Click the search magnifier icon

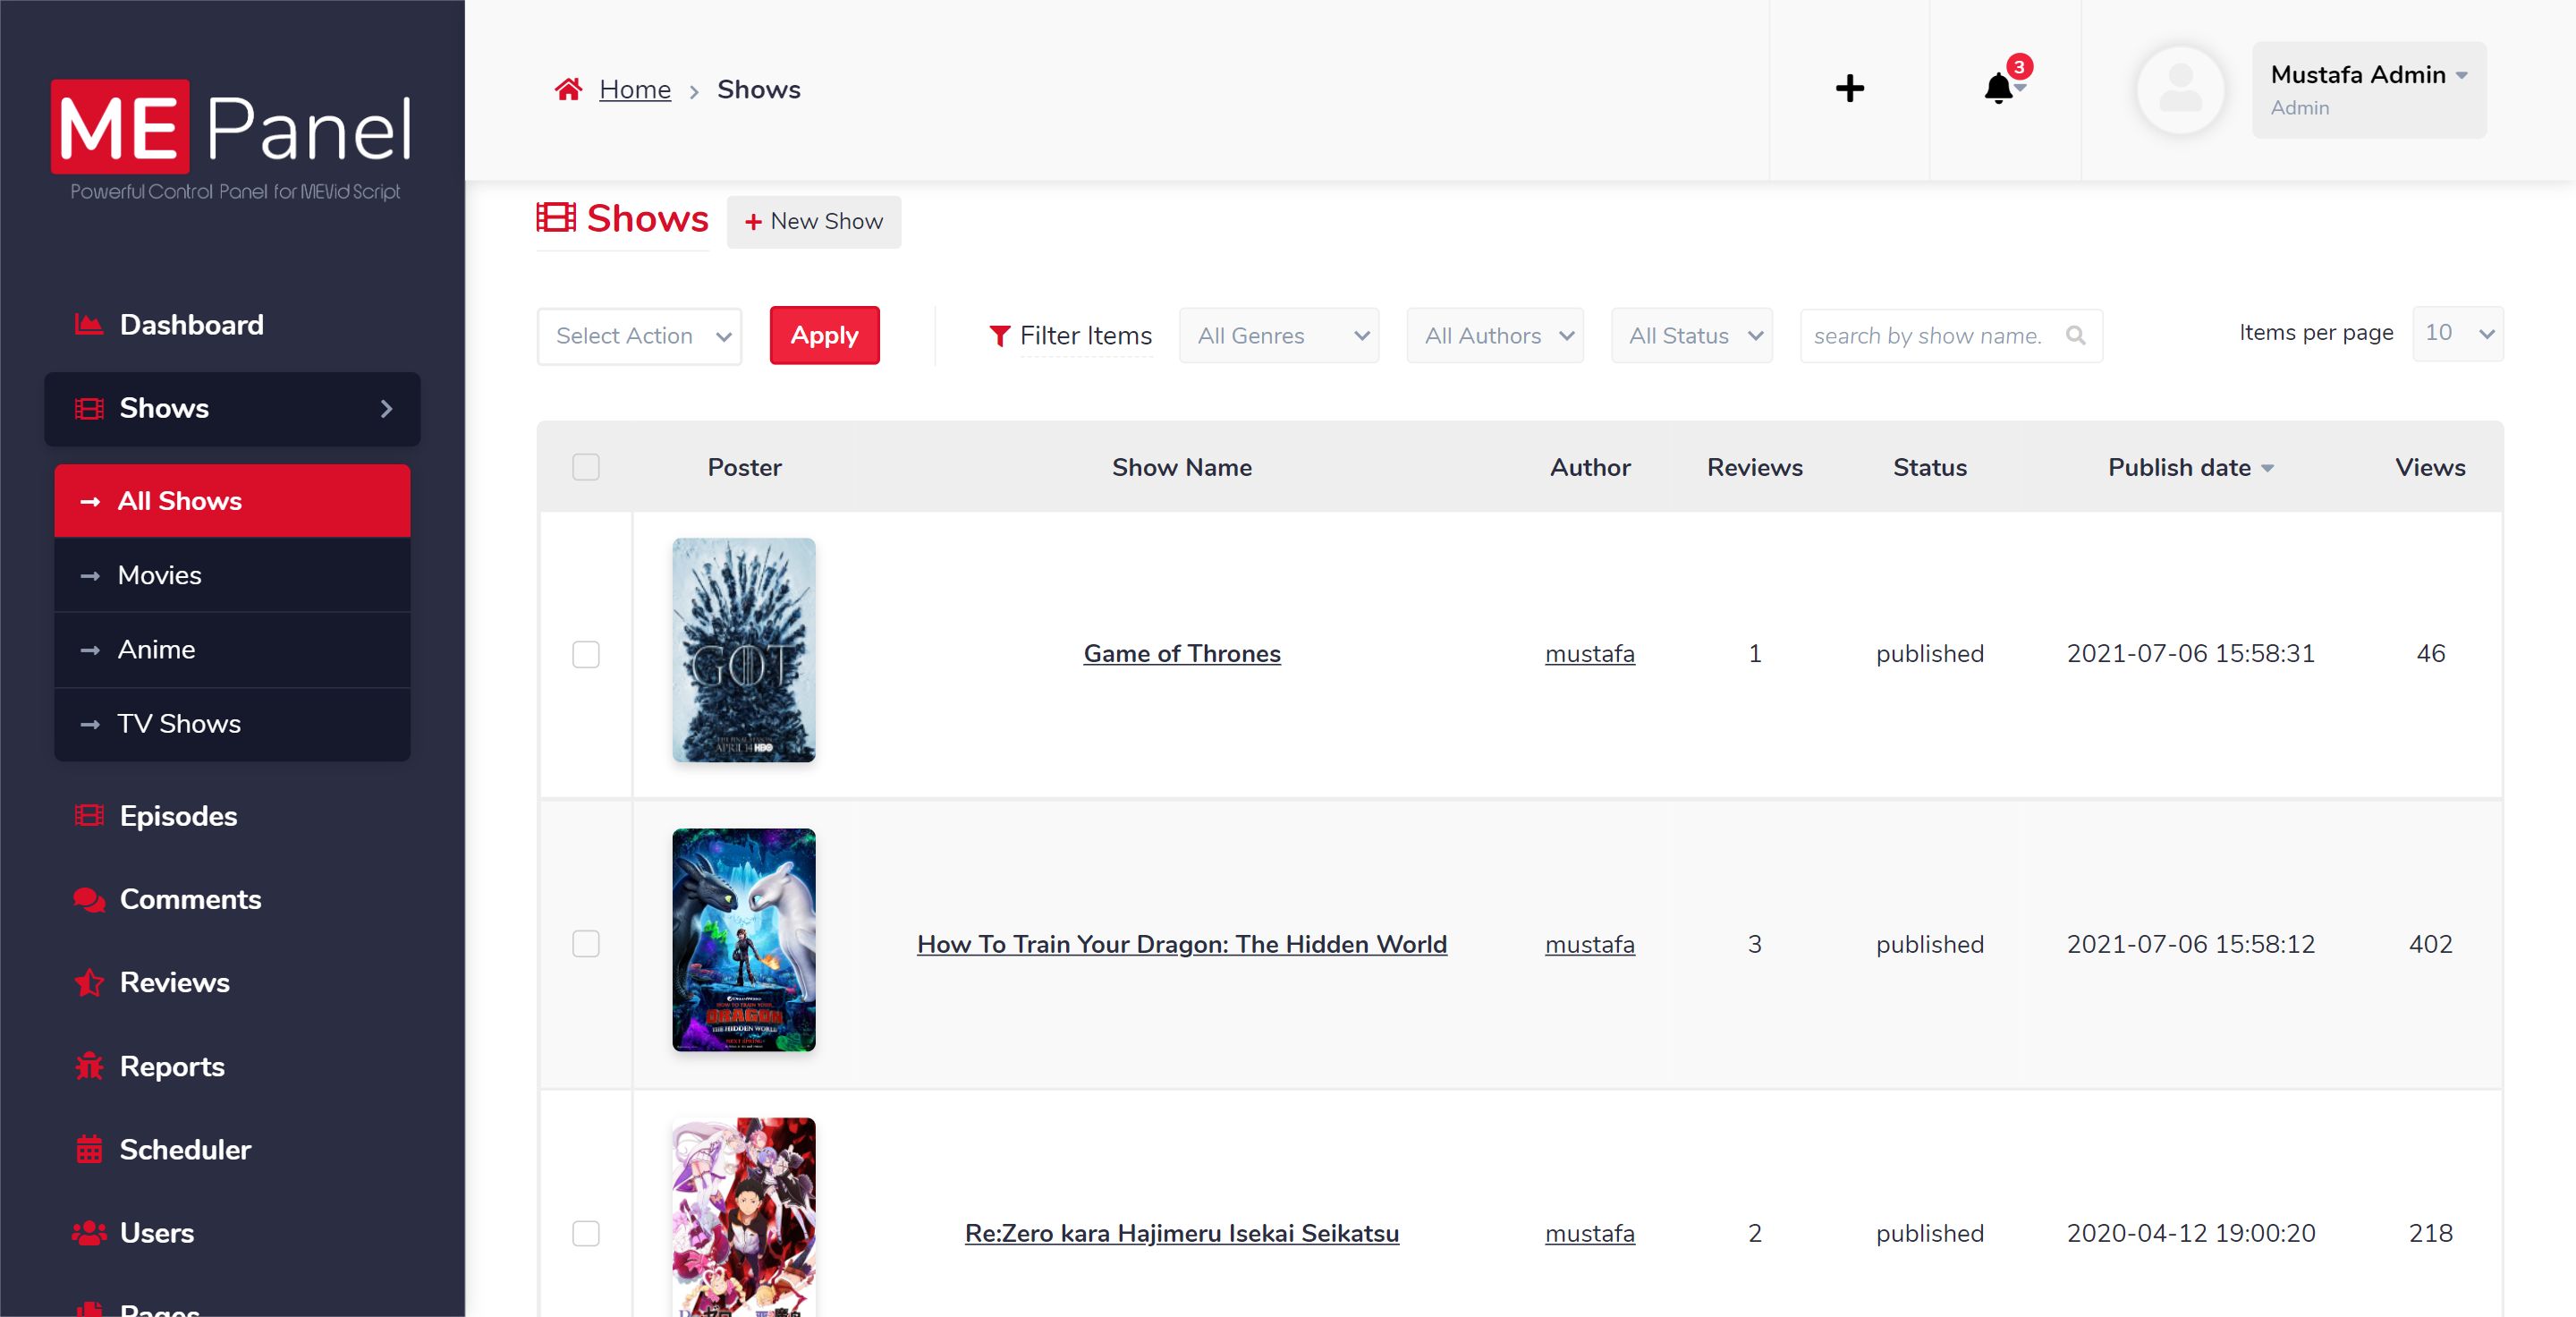2076,336
